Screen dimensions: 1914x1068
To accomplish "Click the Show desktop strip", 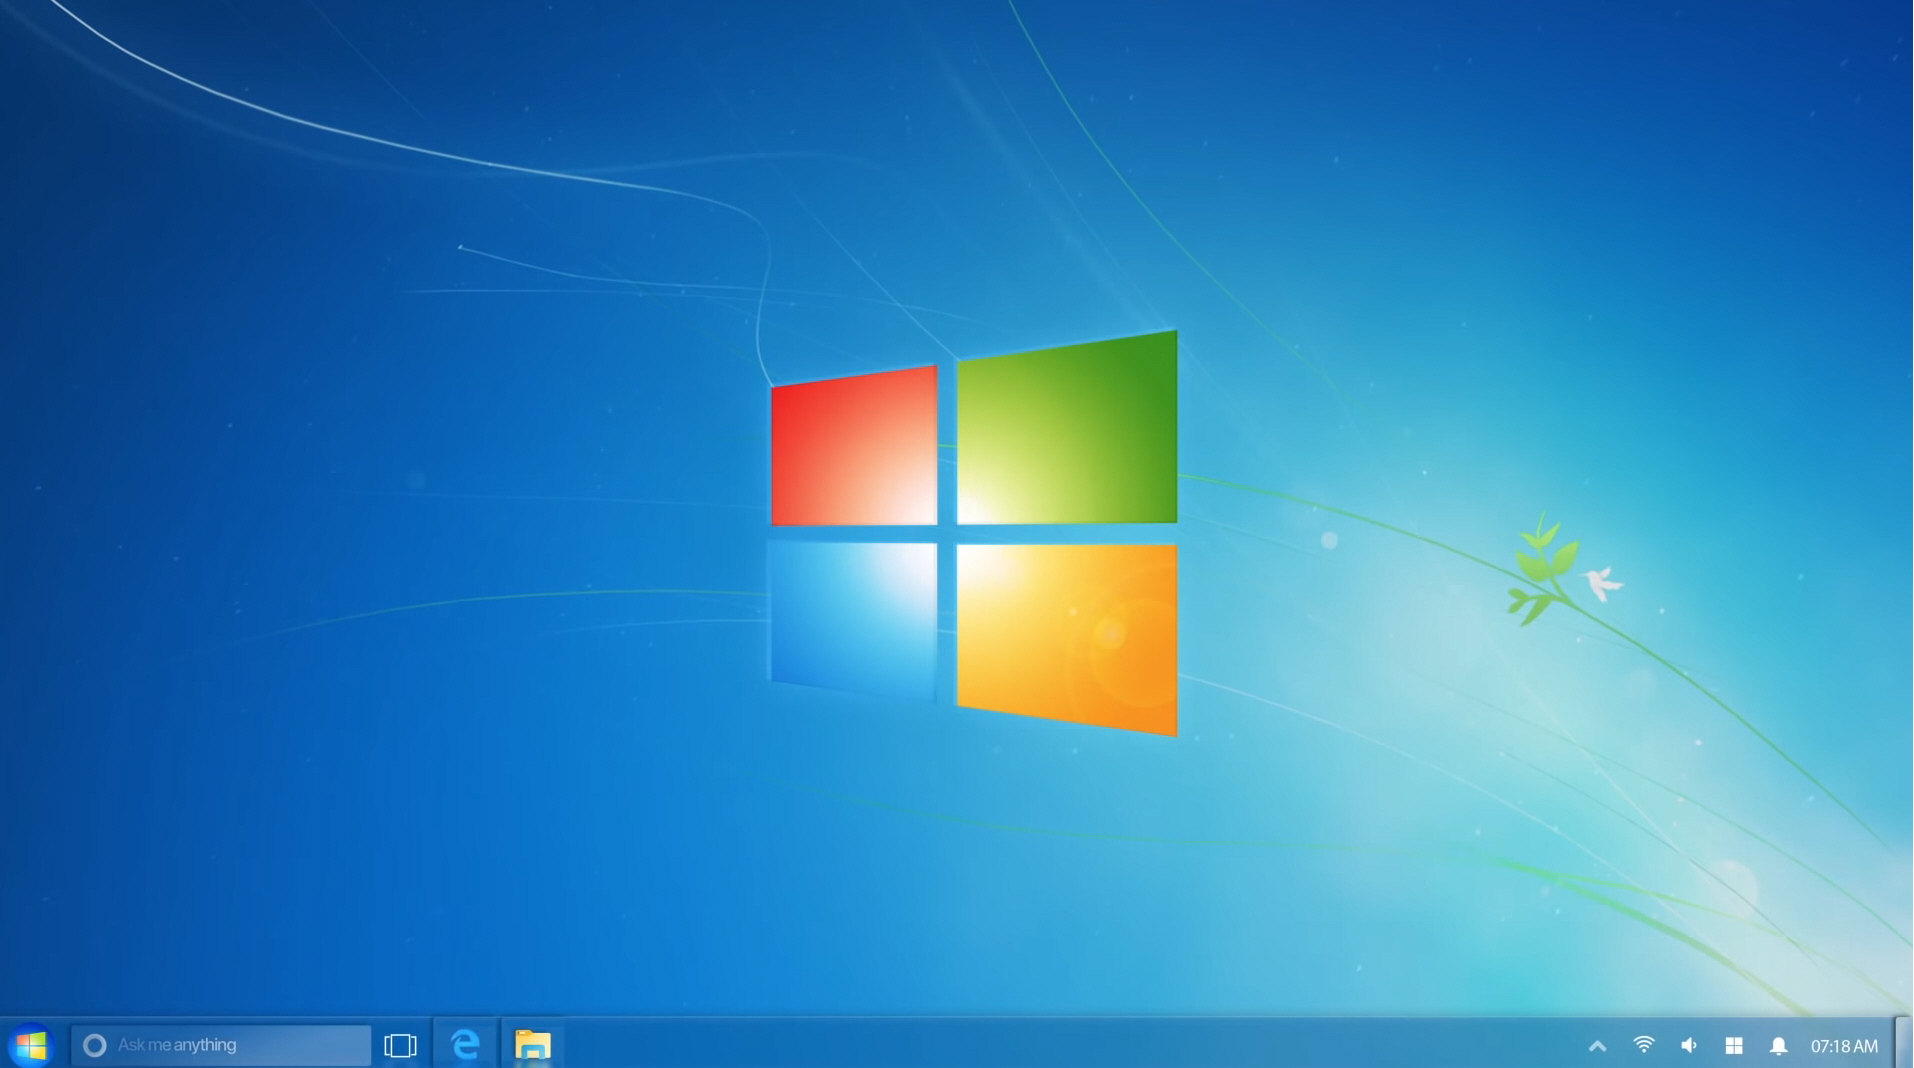I will click(x=1904, y=1043).
